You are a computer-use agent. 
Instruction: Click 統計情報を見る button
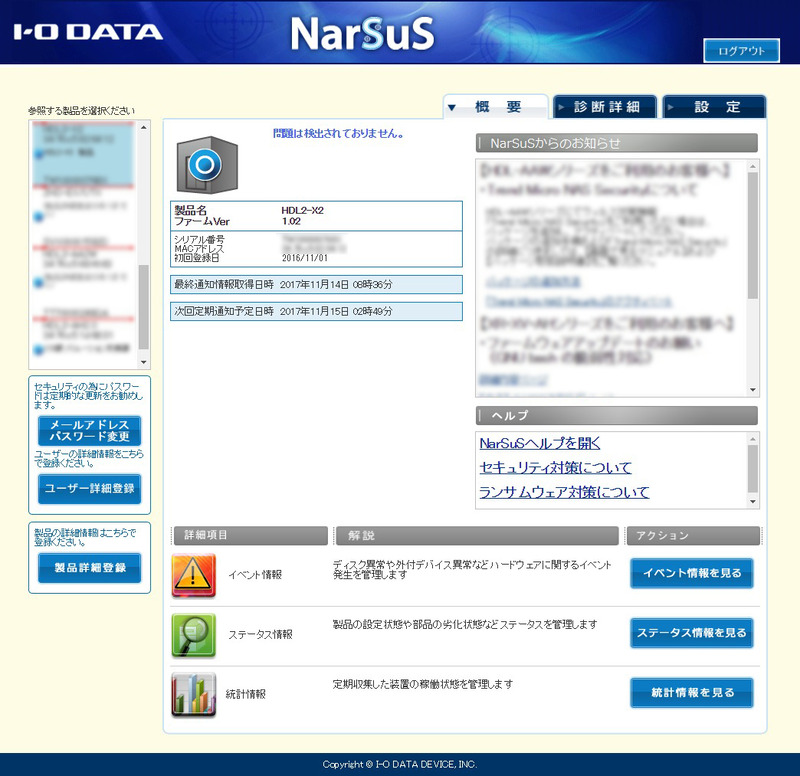(692, 692)
